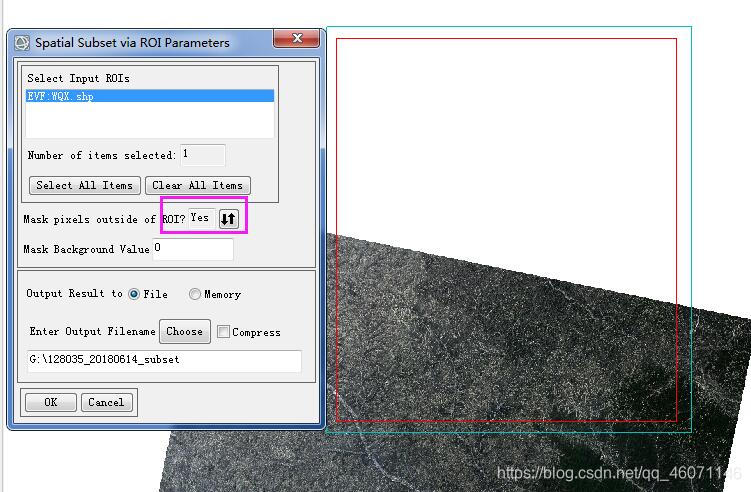Click the Clear All Items button
The image size is (751, 492).
[197, 185]
